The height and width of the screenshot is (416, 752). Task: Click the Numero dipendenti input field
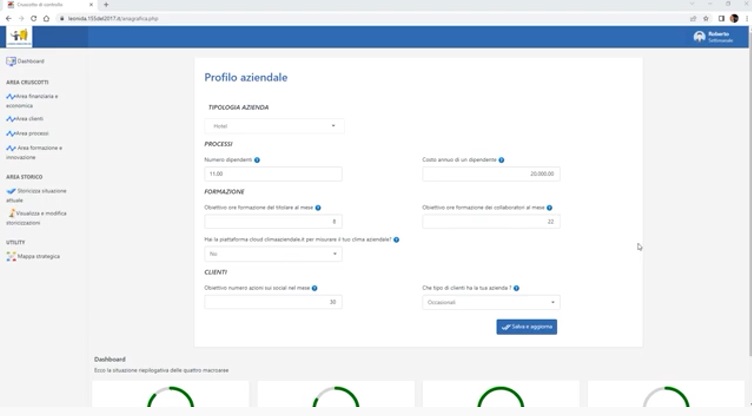click(273, 174)
